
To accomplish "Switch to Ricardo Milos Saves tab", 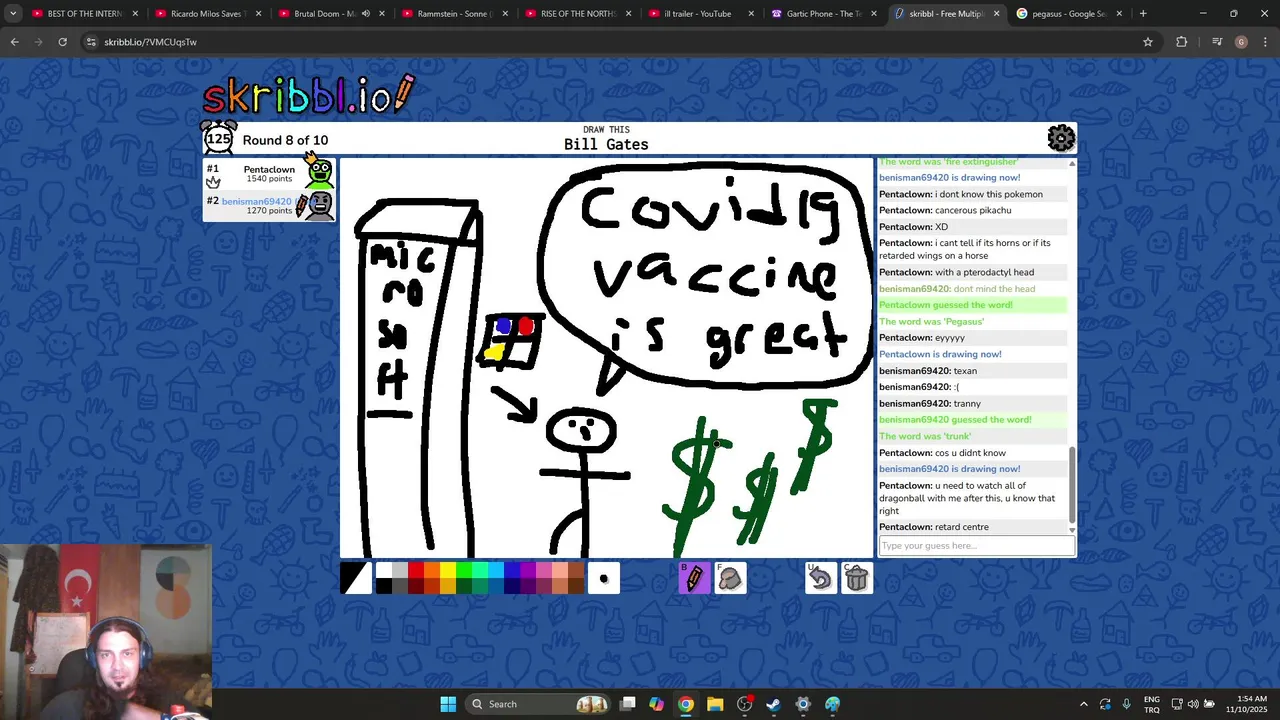I will 208,14.
